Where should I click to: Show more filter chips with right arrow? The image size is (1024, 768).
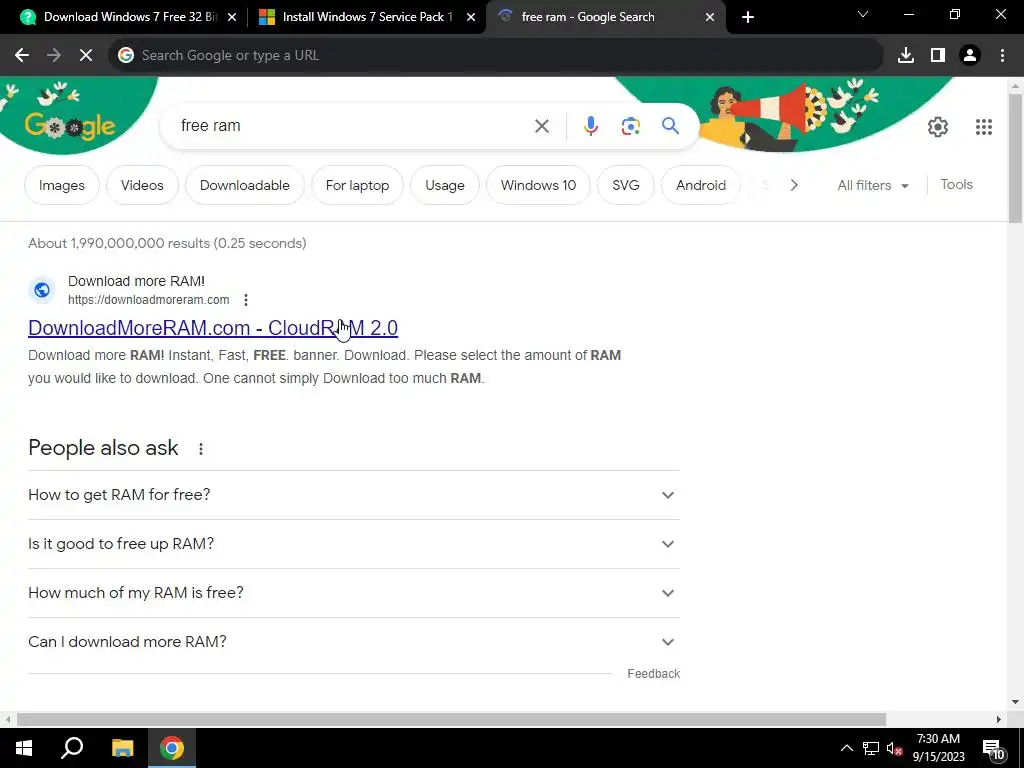click(x=793, y=185)
